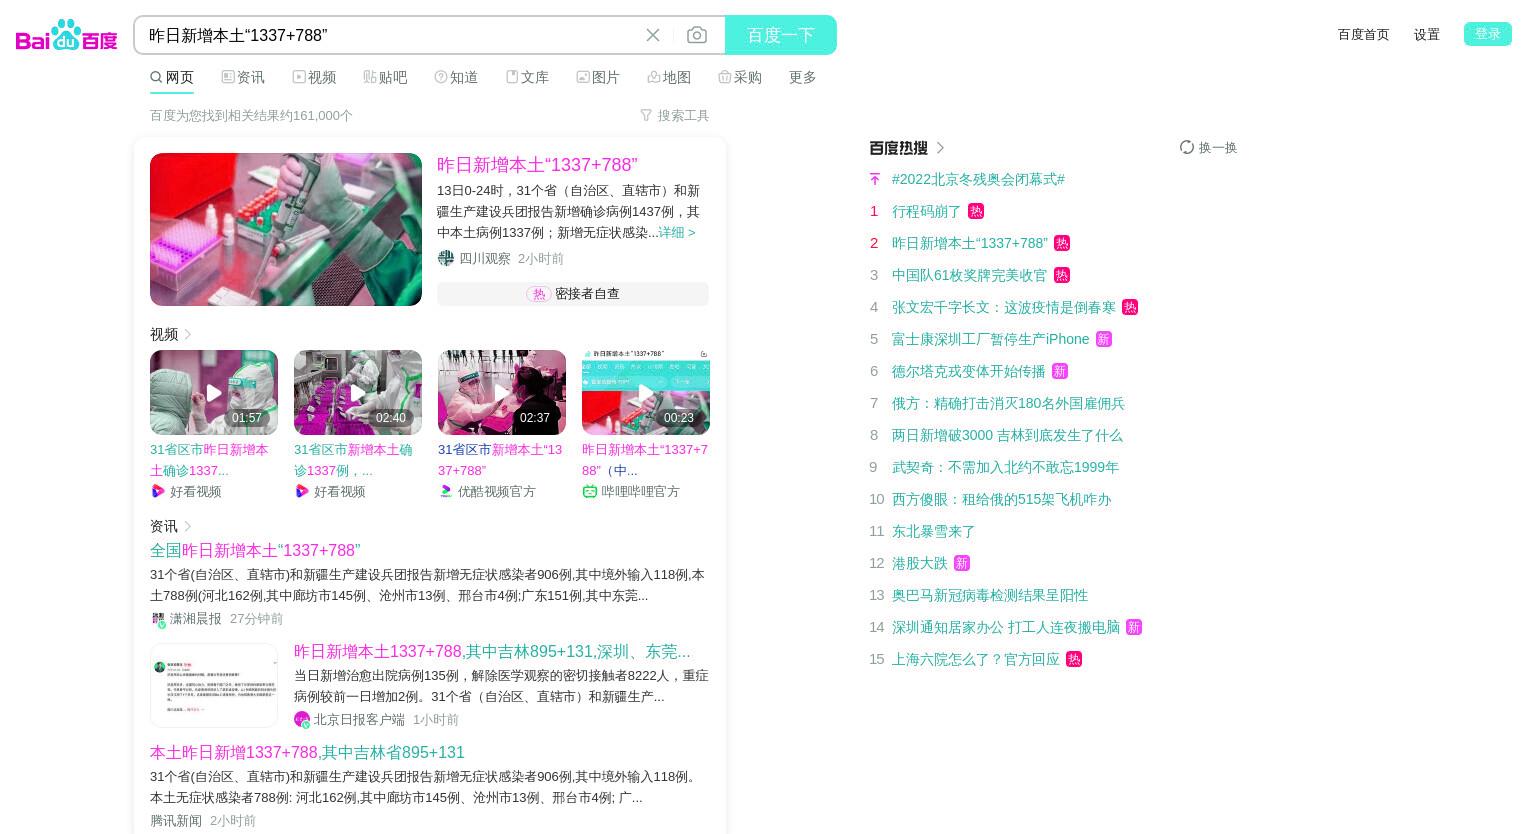The image size is (1536, 834).
Task: Switch to the 采购 tab
Action: (x=740, y=77)
